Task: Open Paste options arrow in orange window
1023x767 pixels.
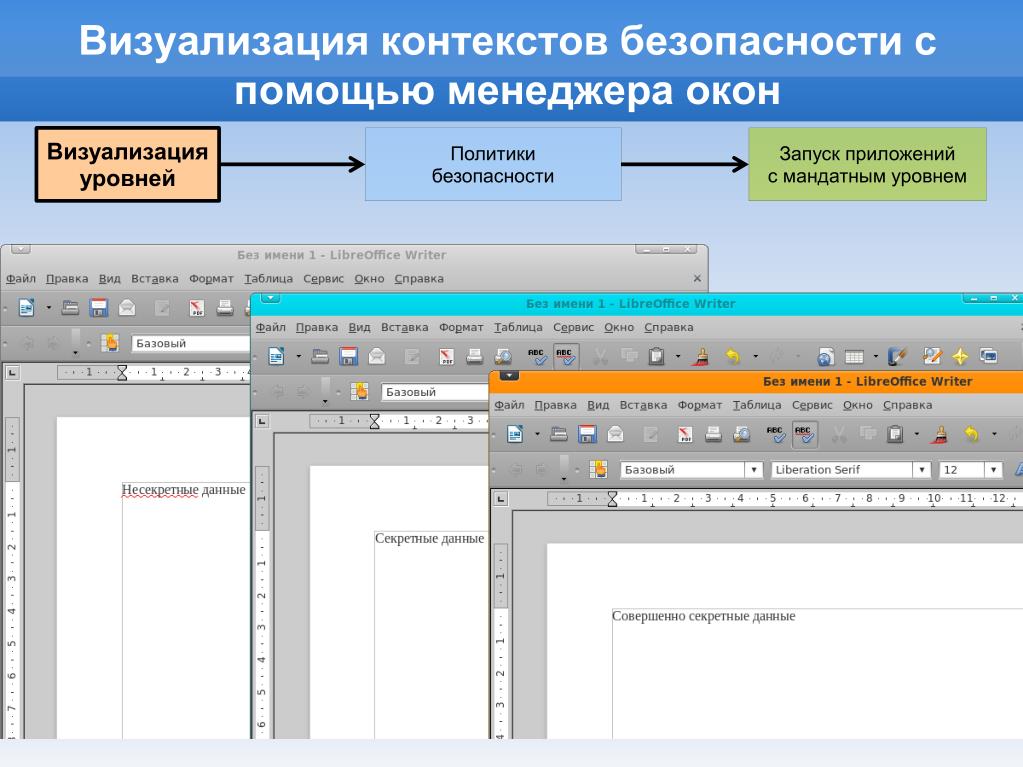Action: pos(917,434)
